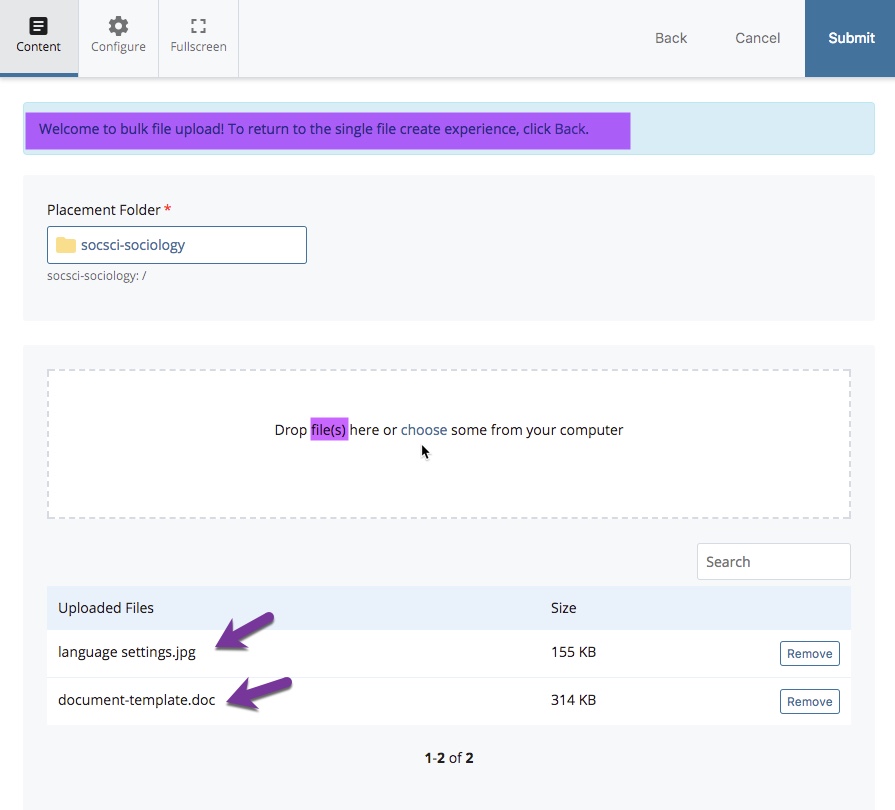Viewport: 895px width, 810px height.
Task: Click the Content document icon
Action: 38,26
